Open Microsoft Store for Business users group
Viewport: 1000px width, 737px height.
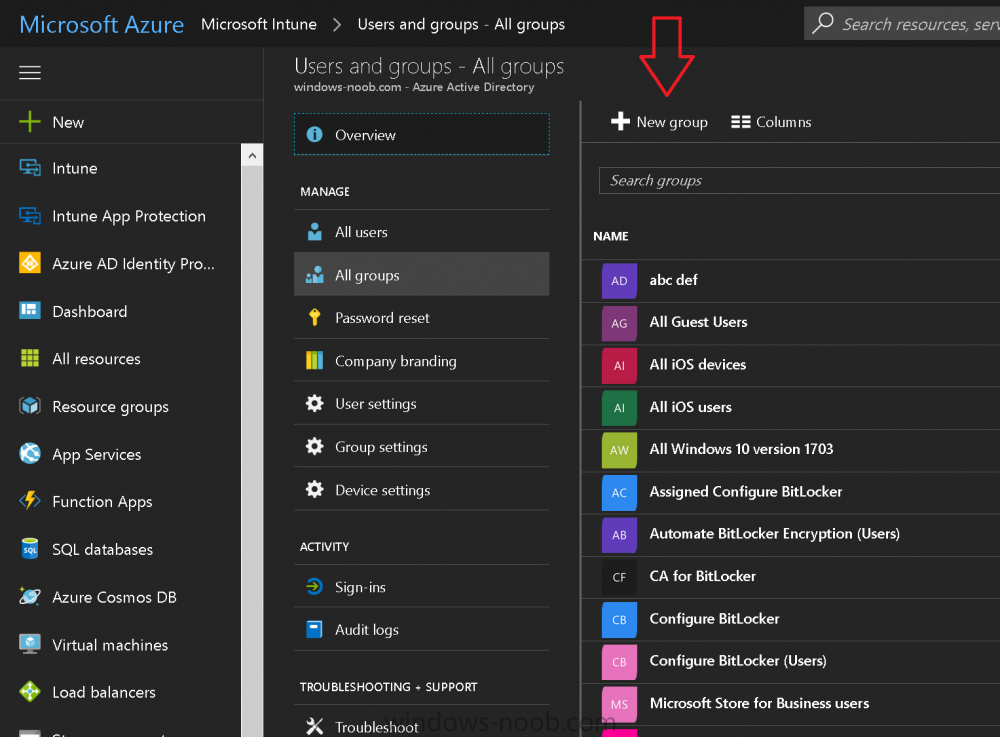(x=791, y=704)
